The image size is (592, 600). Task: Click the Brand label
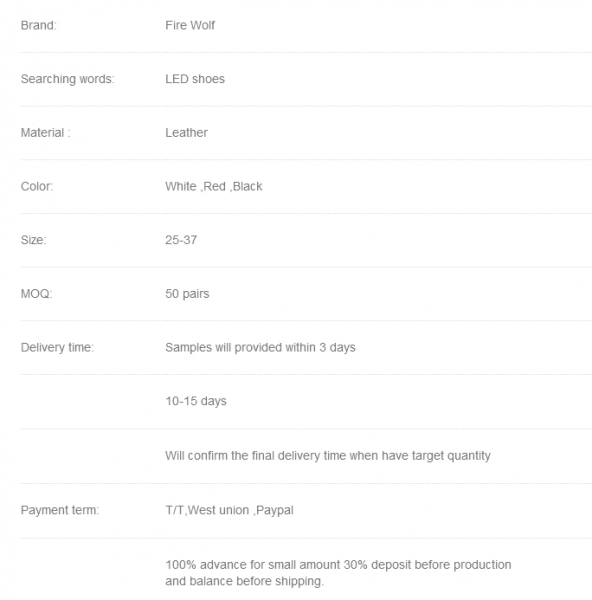pyautogui.click(x=38, y=25)
